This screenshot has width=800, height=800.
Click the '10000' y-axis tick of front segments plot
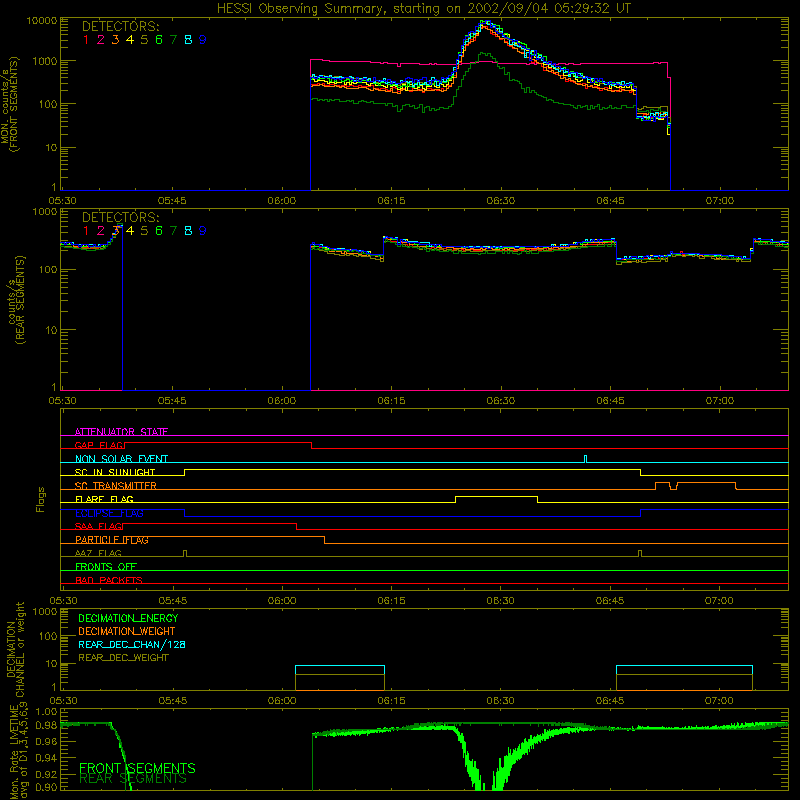pyautogui.click(x=42, y=21)
